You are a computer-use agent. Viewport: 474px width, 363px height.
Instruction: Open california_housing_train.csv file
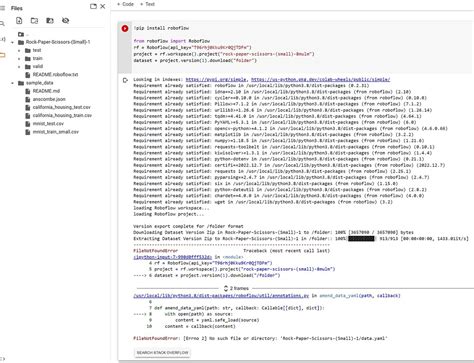62,116
